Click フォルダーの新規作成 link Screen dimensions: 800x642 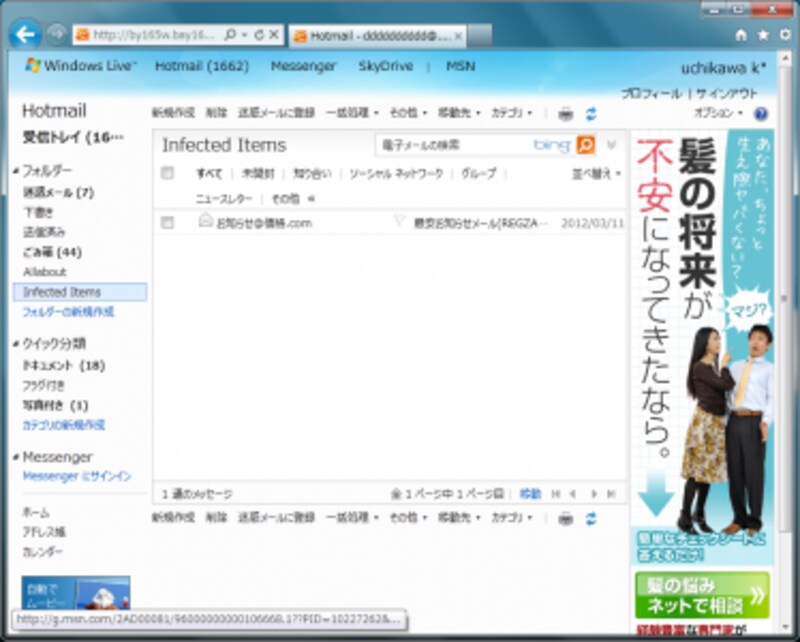pyautogui.click(x=68, y=312)
